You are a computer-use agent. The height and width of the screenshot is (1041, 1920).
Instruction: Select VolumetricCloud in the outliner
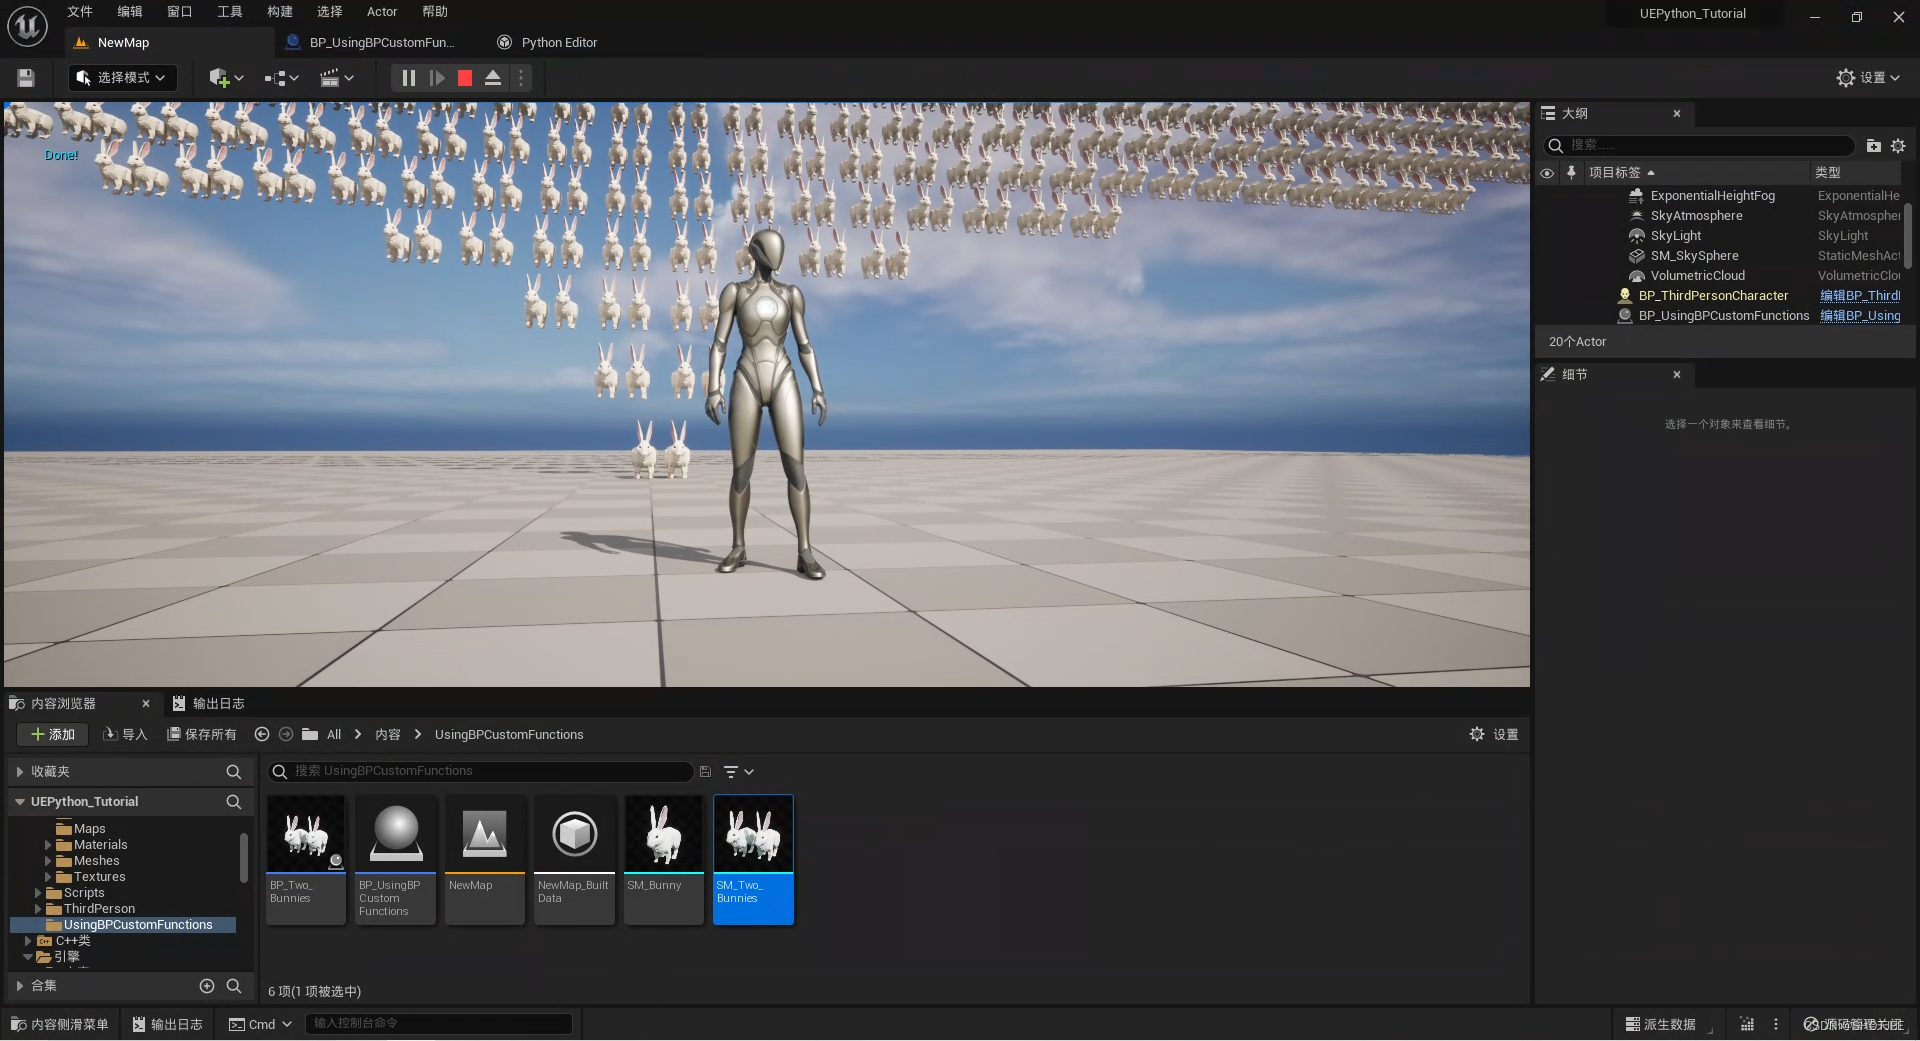[1697, 276]
